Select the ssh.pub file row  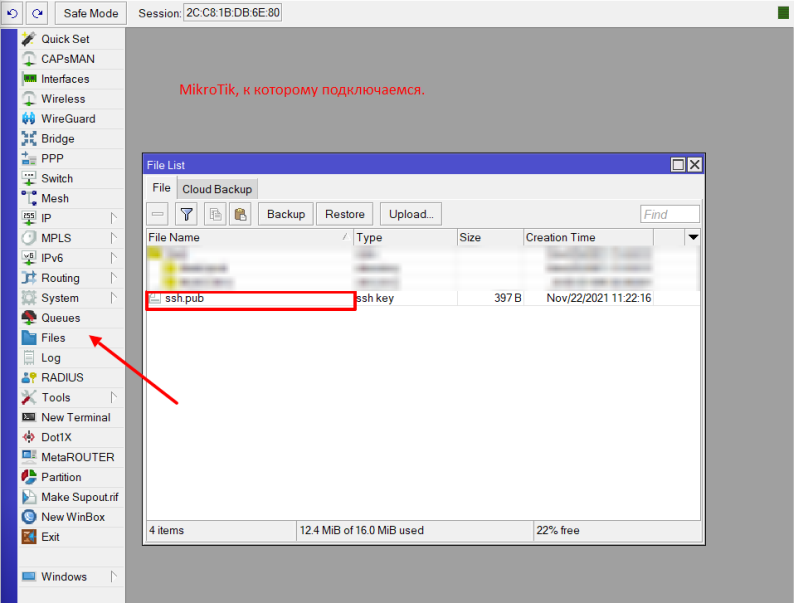(423, 298)
